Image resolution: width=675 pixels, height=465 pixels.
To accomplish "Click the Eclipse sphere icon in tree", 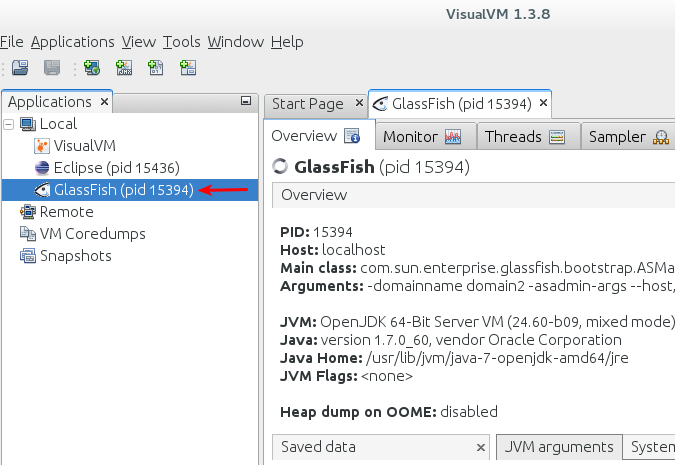I will point(42,168).
